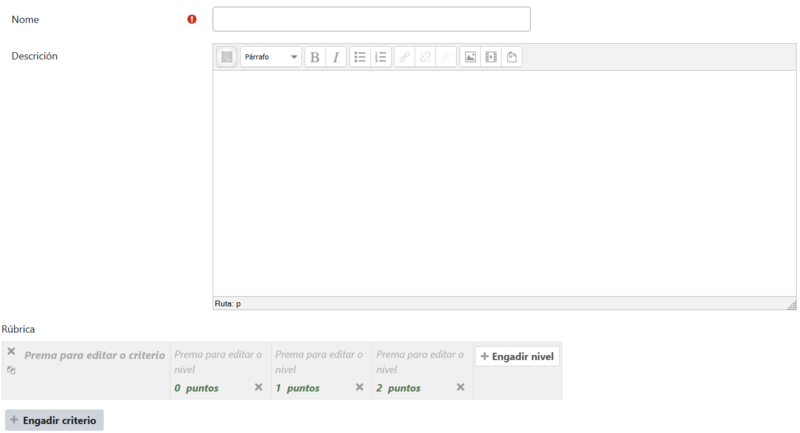The width and height of the screenshot is (800, 433).
Task: Remove the 0 puntos level
Action: pos(259,387)
